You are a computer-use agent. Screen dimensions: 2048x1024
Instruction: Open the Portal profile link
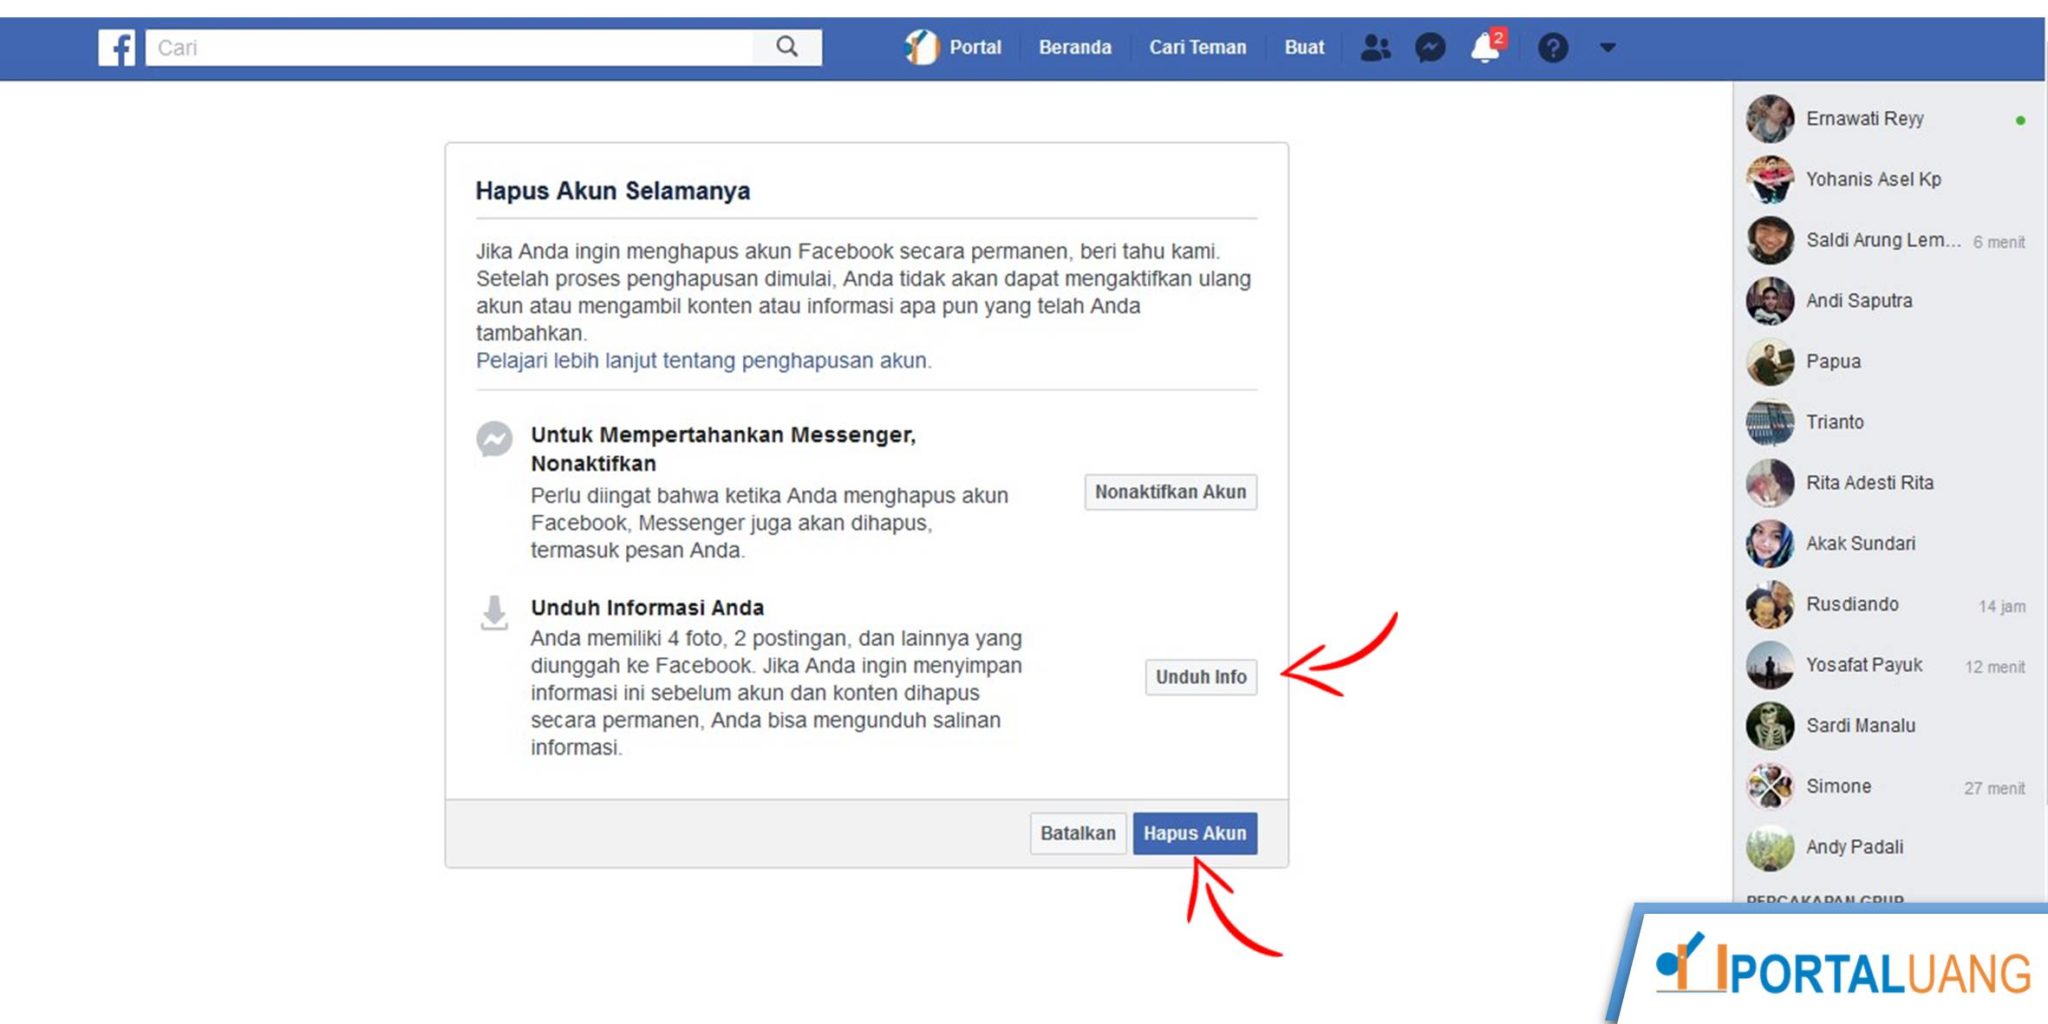click(974, 47)
